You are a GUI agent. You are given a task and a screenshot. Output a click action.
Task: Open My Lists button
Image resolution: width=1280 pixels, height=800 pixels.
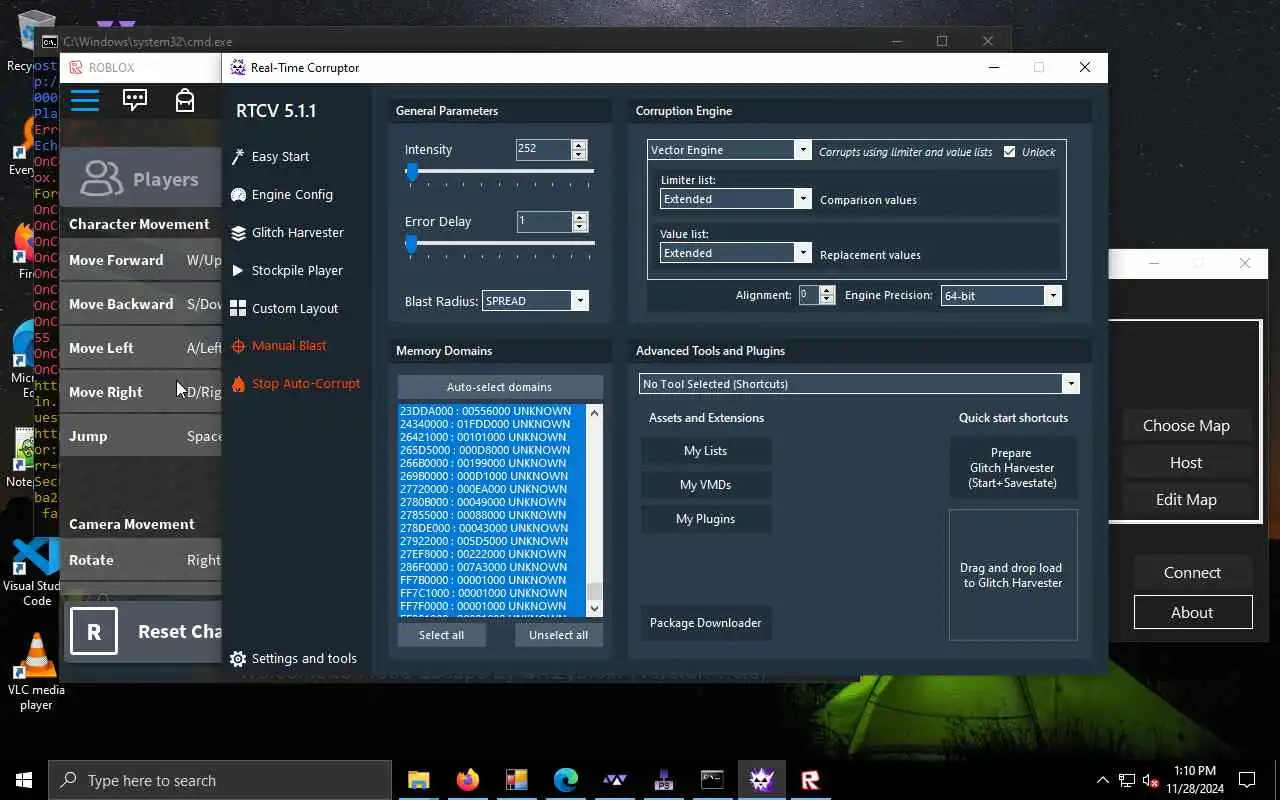click(706, 451)
